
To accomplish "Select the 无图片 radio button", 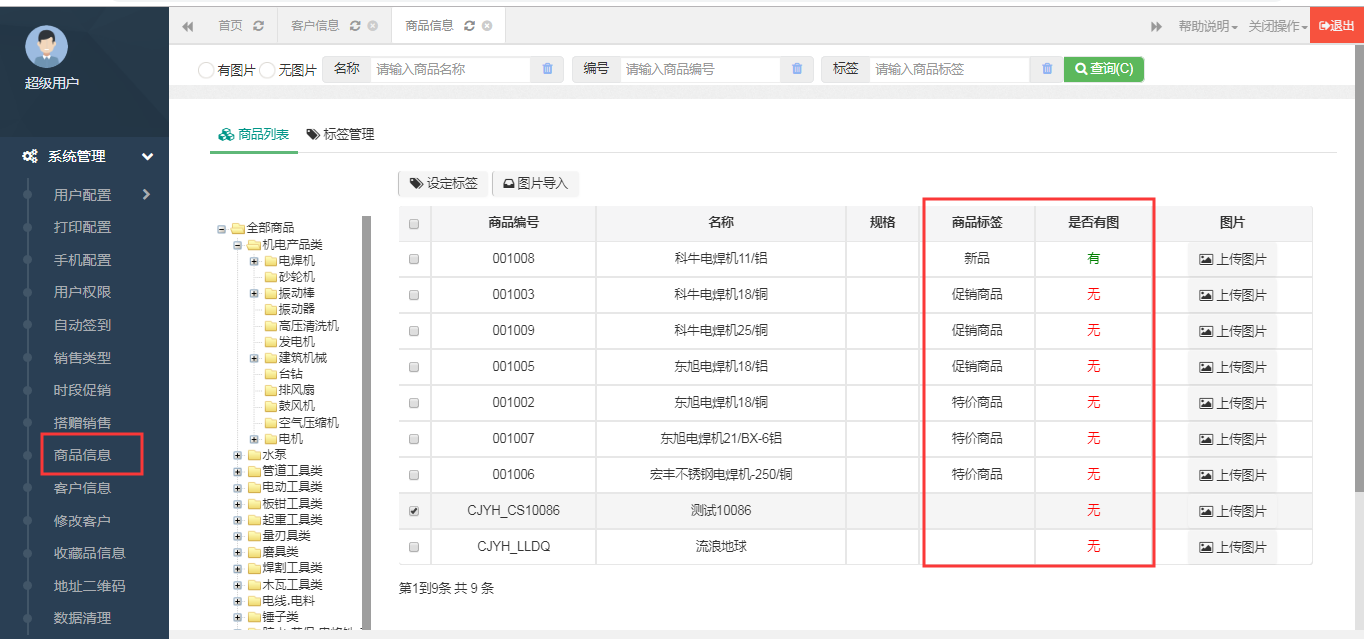I will (267, 70).
